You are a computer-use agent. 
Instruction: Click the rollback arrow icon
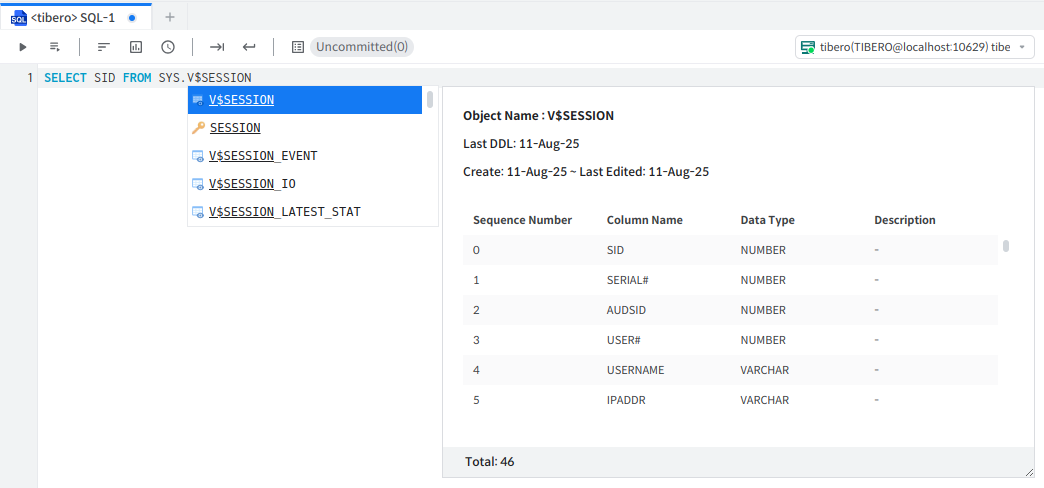click(x=249, y=47)
